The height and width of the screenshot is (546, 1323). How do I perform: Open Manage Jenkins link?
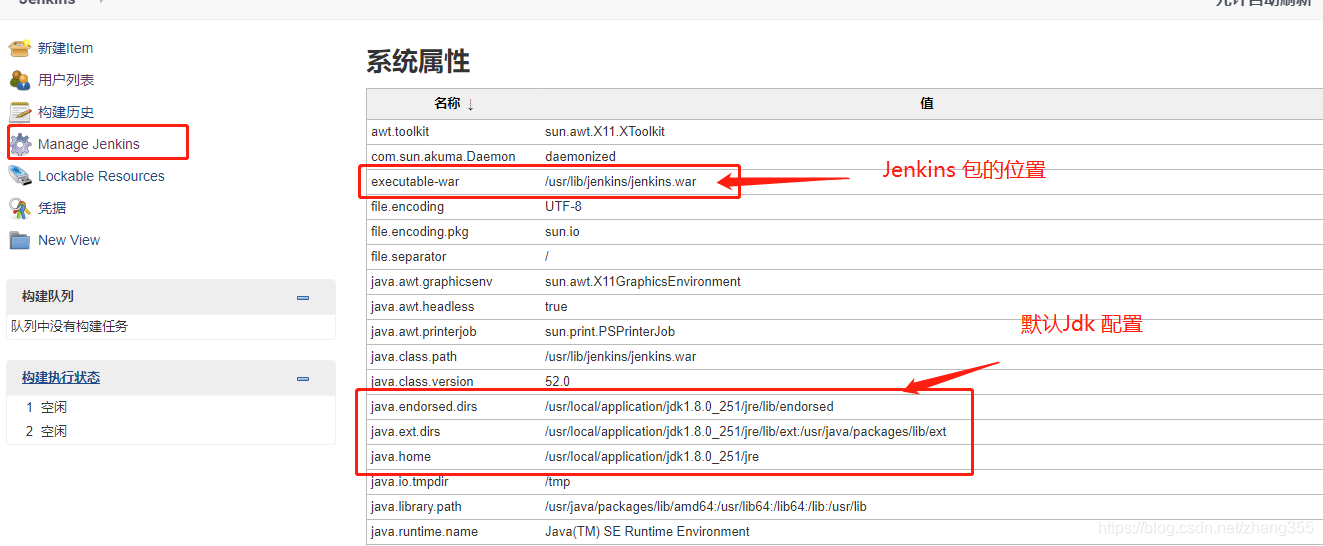[89, 144]
